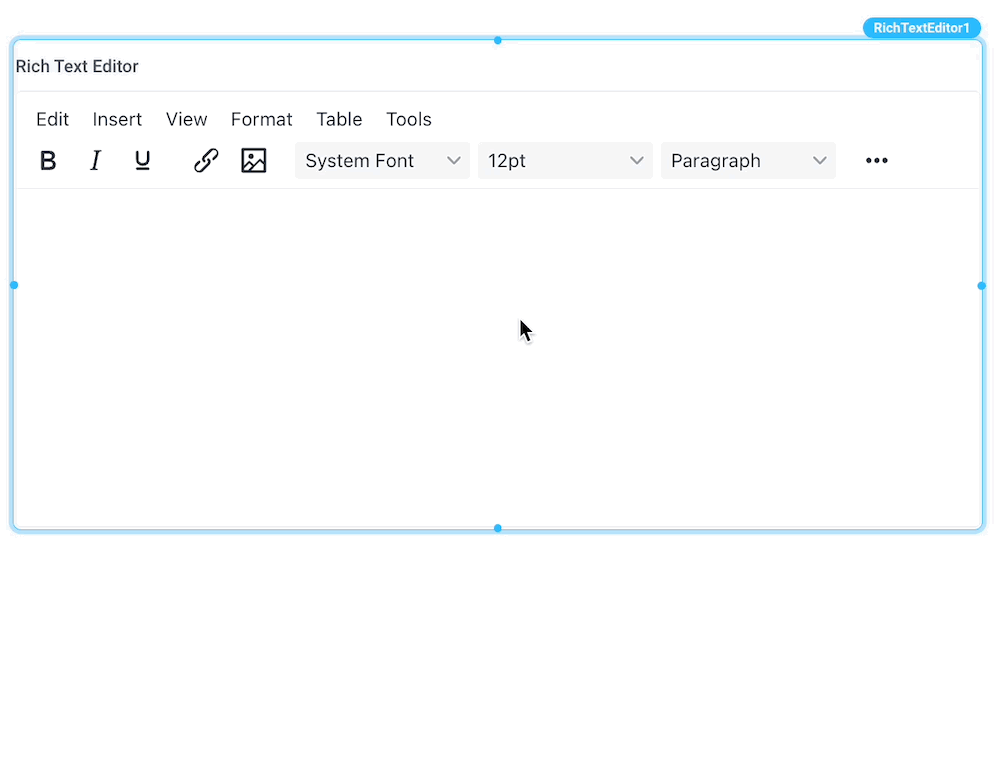Toggle underline formatting
The image size is (1000, 759).
click(142, 160)
